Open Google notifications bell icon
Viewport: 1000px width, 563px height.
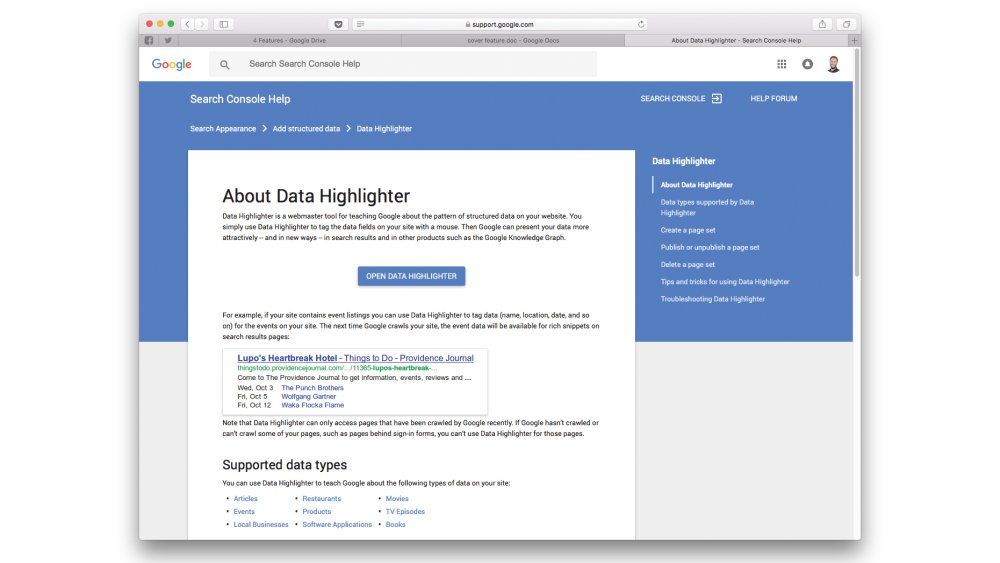click(807, 64)
